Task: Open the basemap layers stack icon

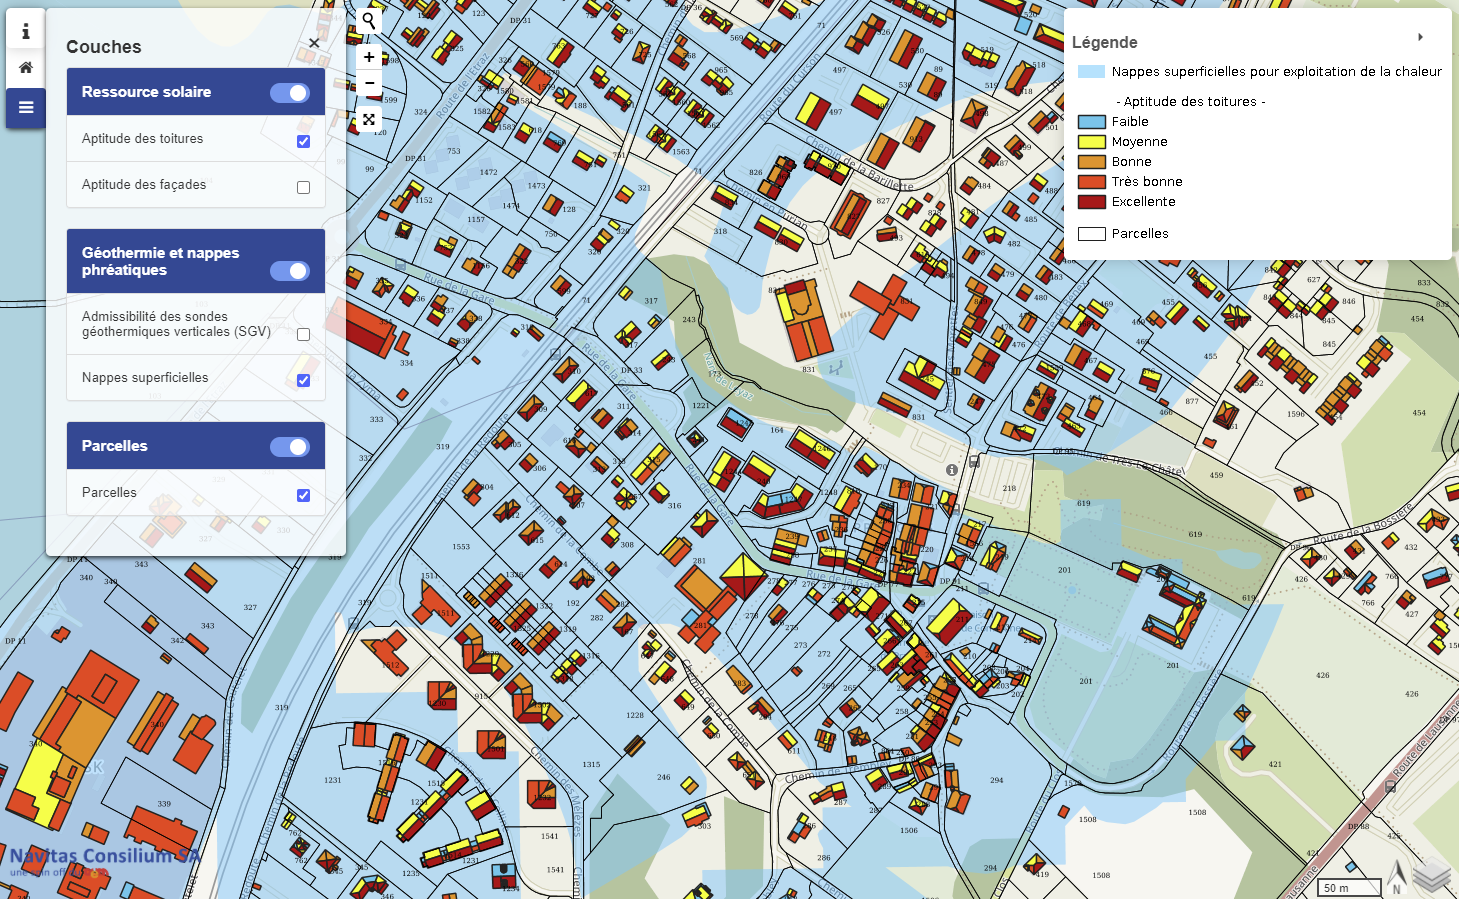Action: click(1432, 875)
